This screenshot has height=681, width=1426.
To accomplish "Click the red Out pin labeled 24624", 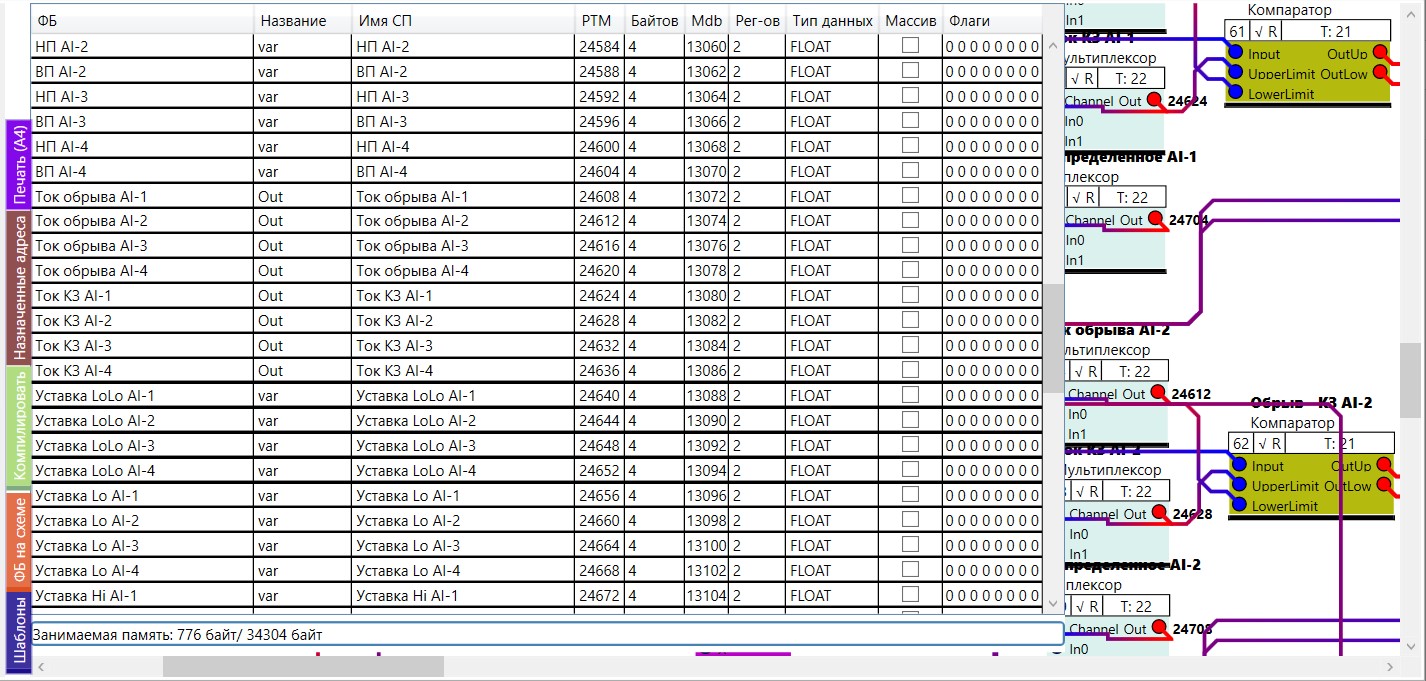I will click(x=1155, y=100).
